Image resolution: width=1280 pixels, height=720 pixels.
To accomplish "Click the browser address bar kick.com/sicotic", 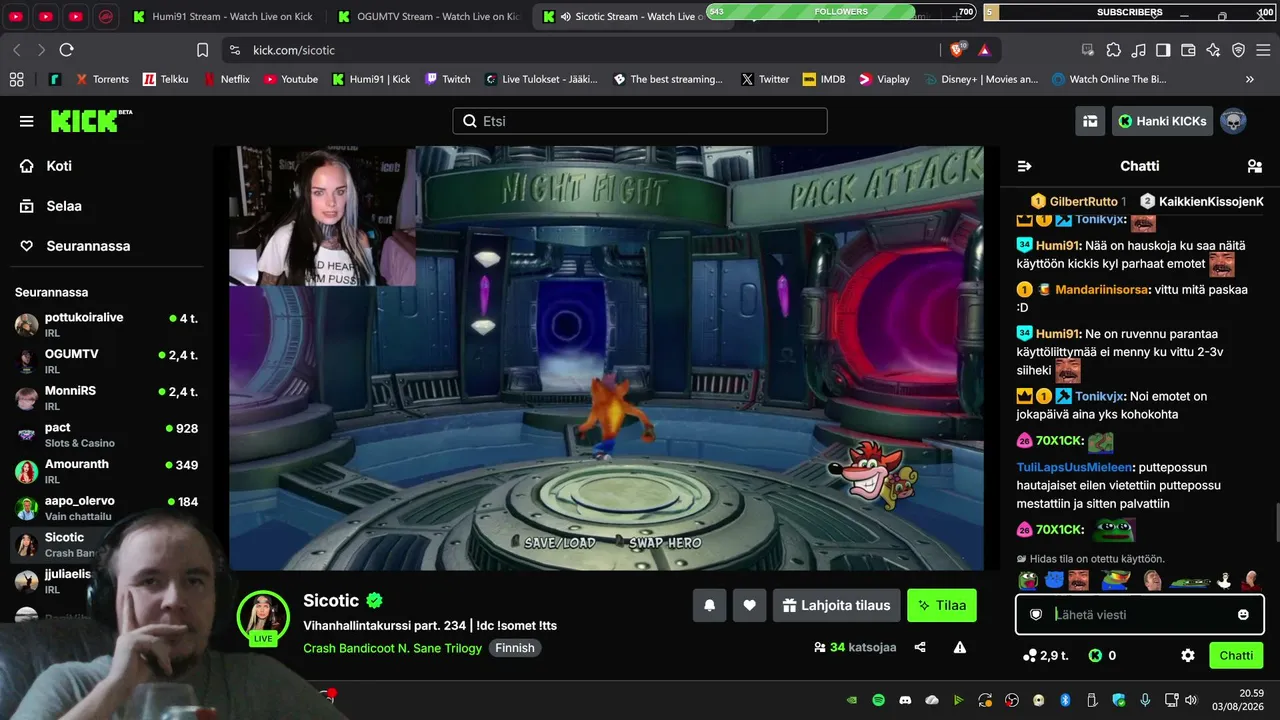I will 580,50.
